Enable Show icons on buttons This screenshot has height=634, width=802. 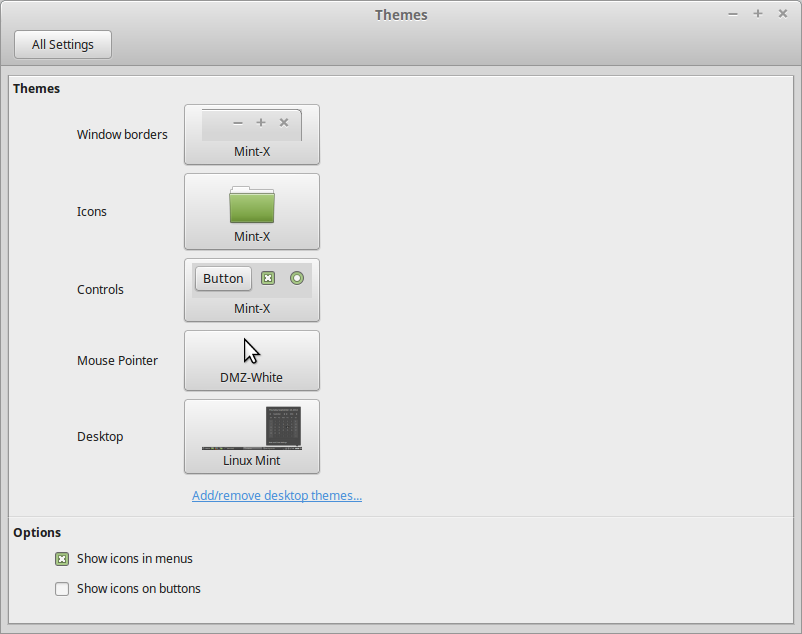coord(62,589)
